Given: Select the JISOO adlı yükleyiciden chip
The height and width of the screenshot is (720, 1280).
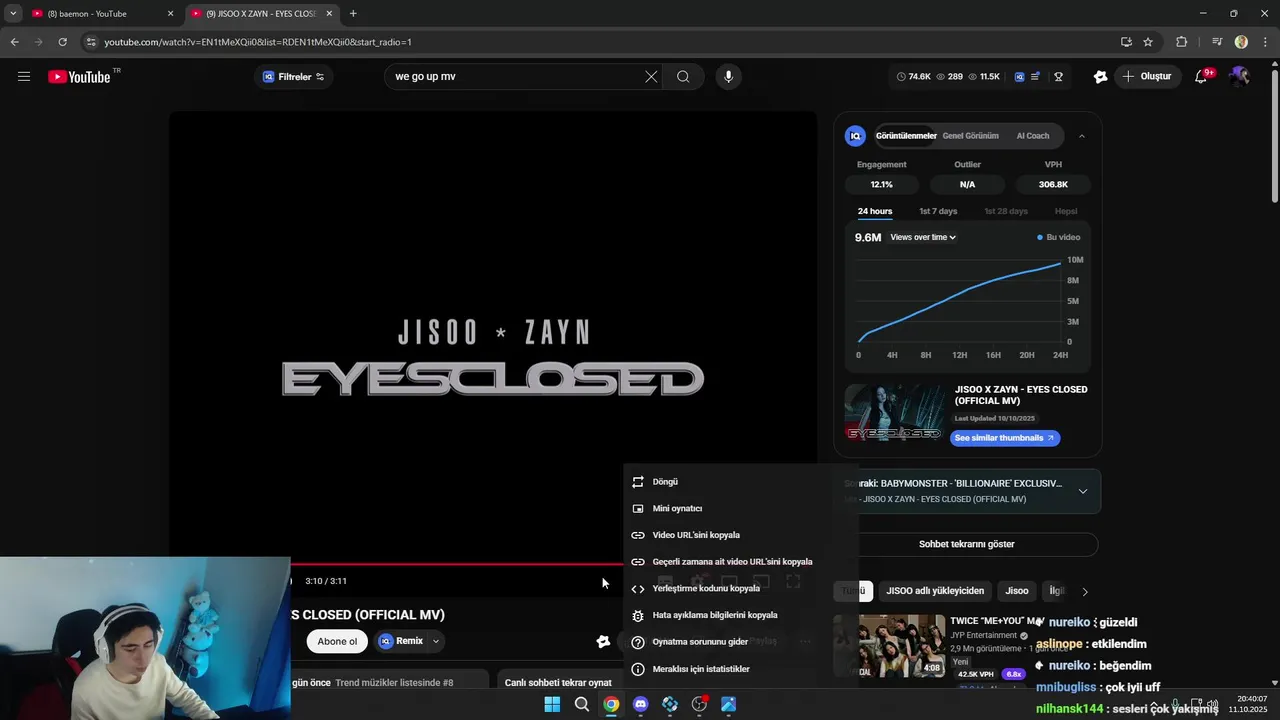Looking at the screenshot, I should 935,591.
